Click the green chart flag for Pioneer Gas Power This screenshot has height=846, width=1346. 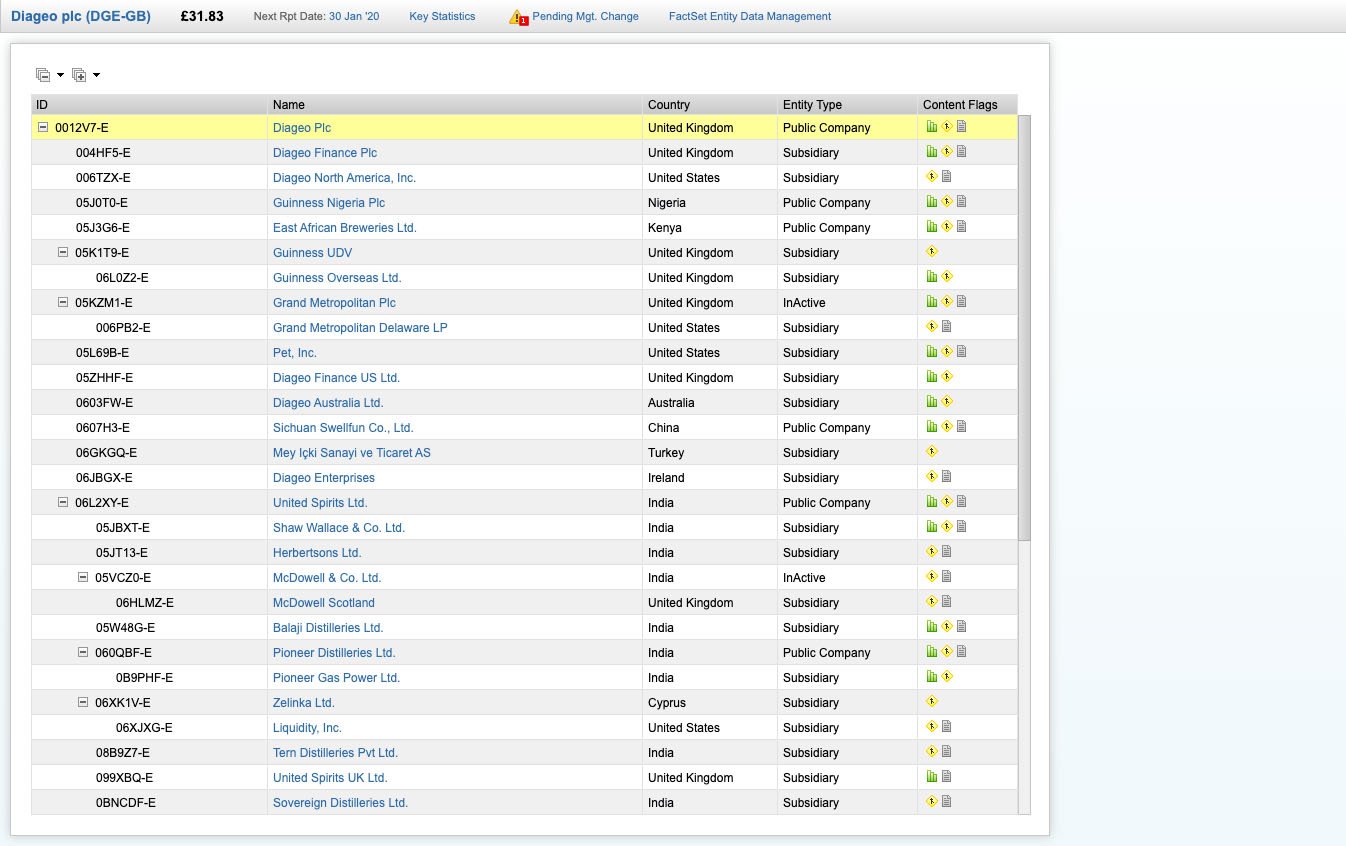(x=932, y=677)
